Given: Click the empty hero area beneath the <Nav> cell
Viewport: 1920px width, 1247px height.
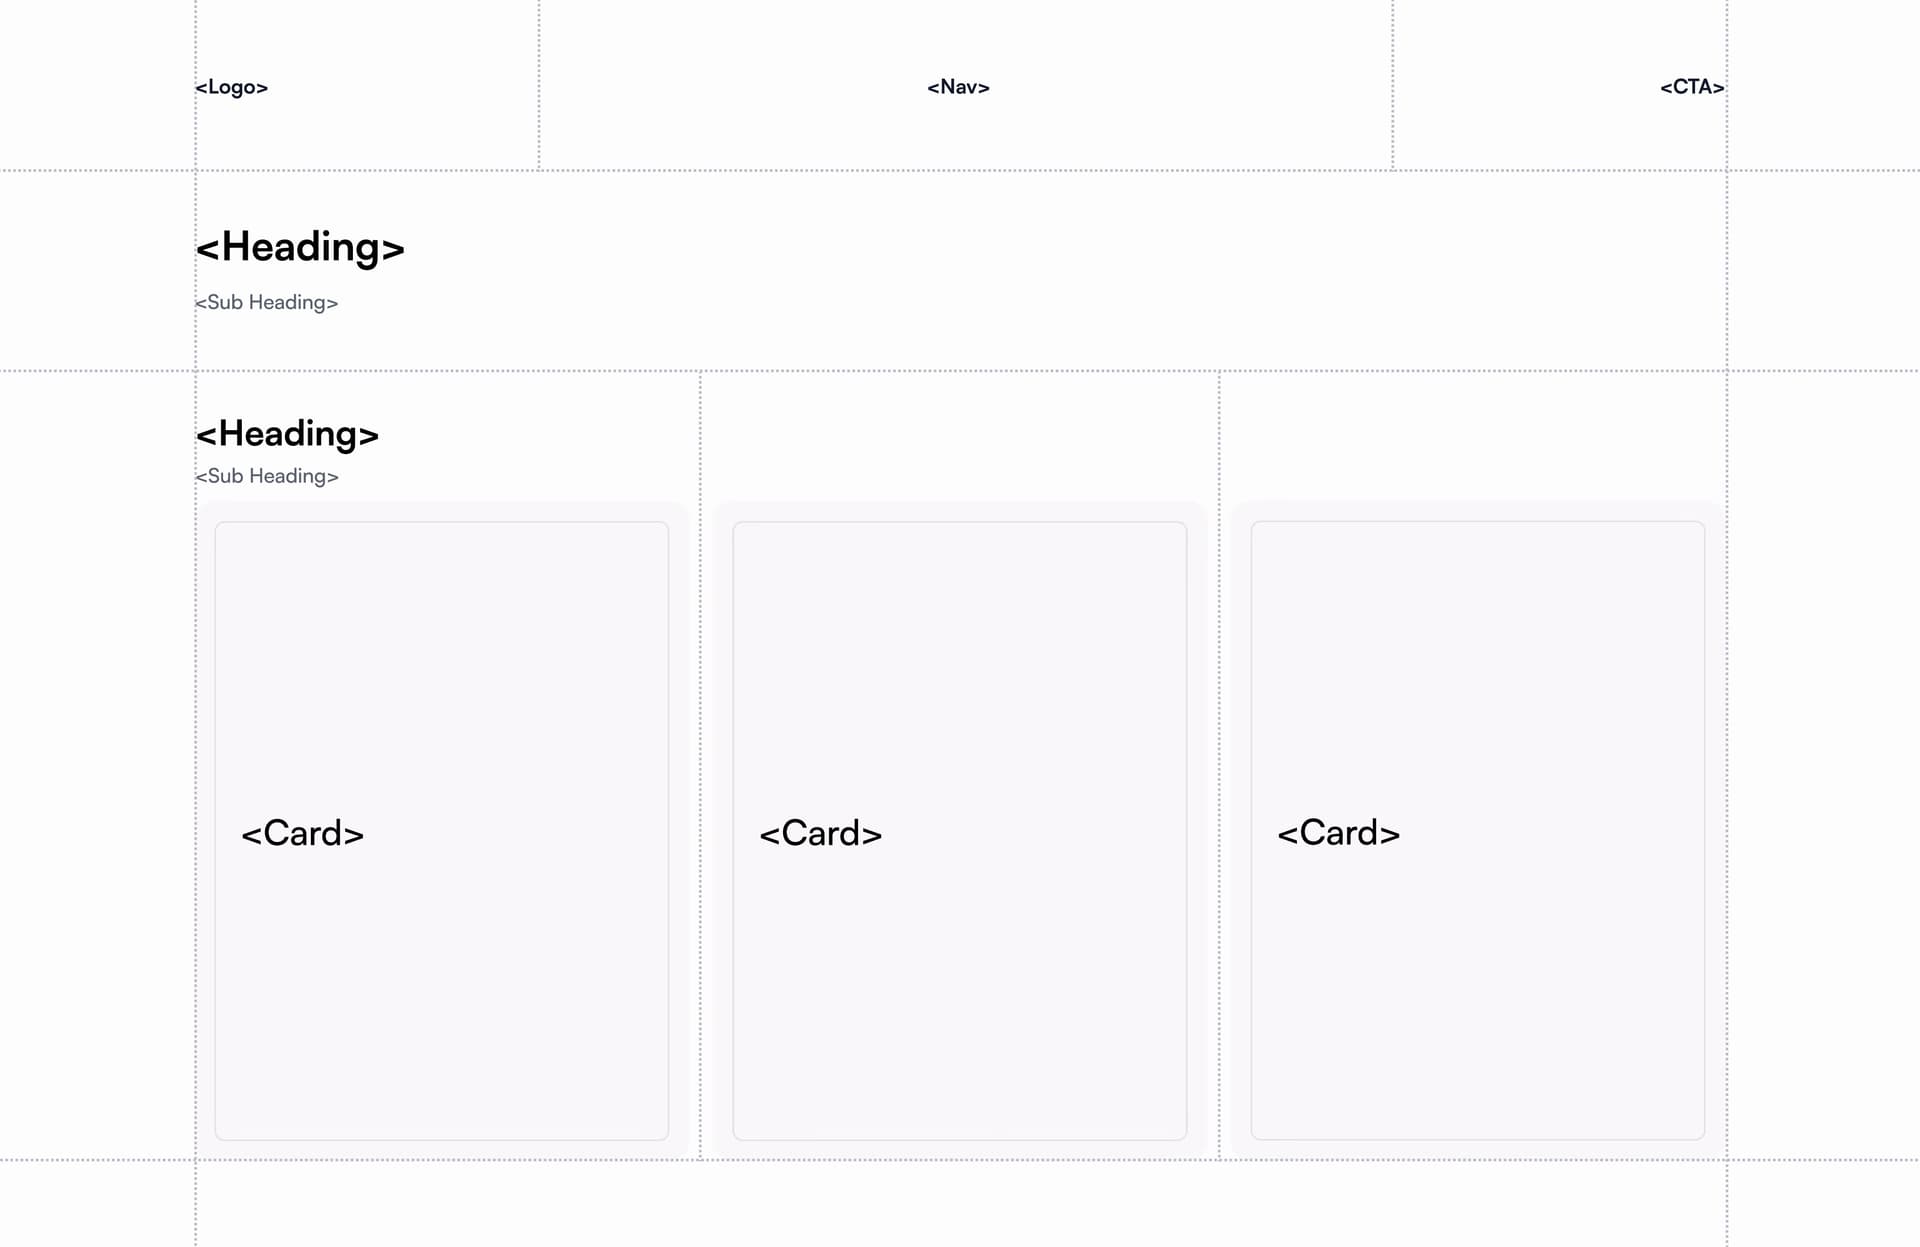Looking at the screenshot, I should pyautogui.click(x=965, y=270).
